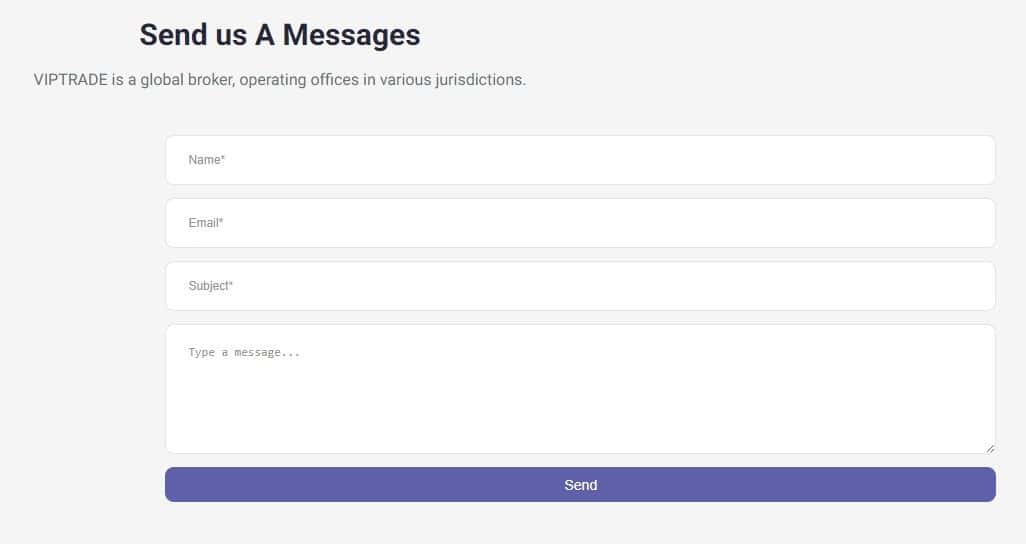Click the 'Name*' placeholder text

[x=207, y=160]
